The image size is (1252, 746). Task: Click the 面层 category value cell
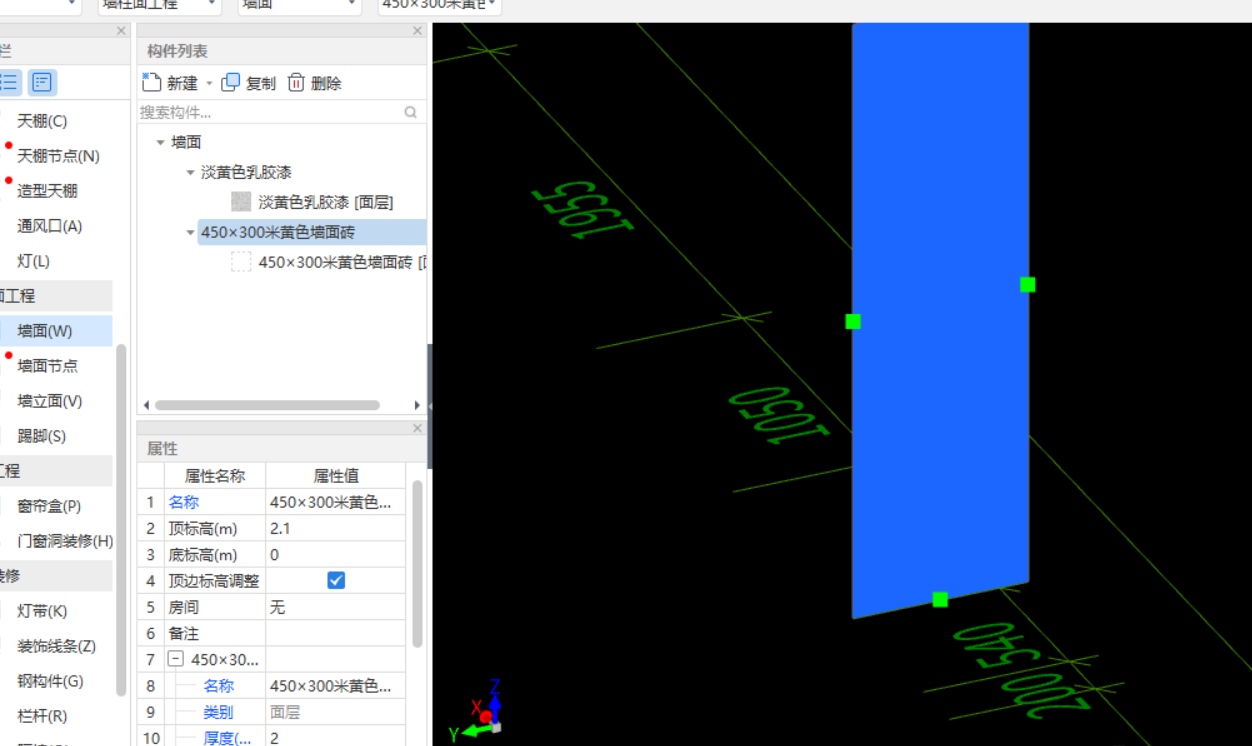tap(335, 712)
